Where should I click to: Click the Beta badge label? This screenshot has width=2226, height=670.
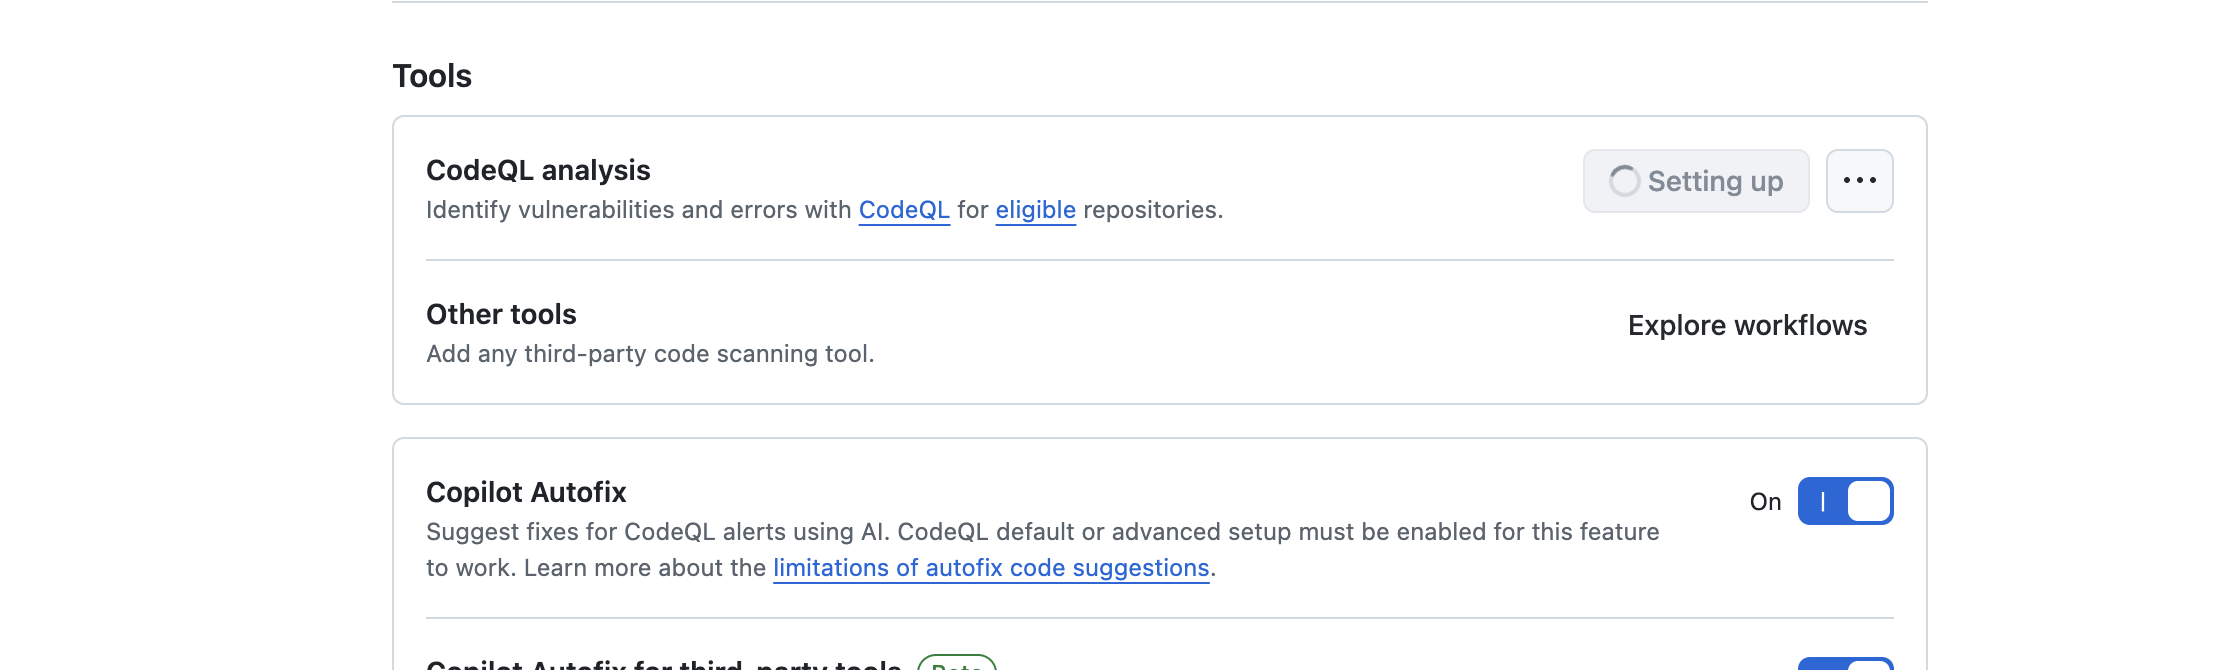tap(956, 665)
